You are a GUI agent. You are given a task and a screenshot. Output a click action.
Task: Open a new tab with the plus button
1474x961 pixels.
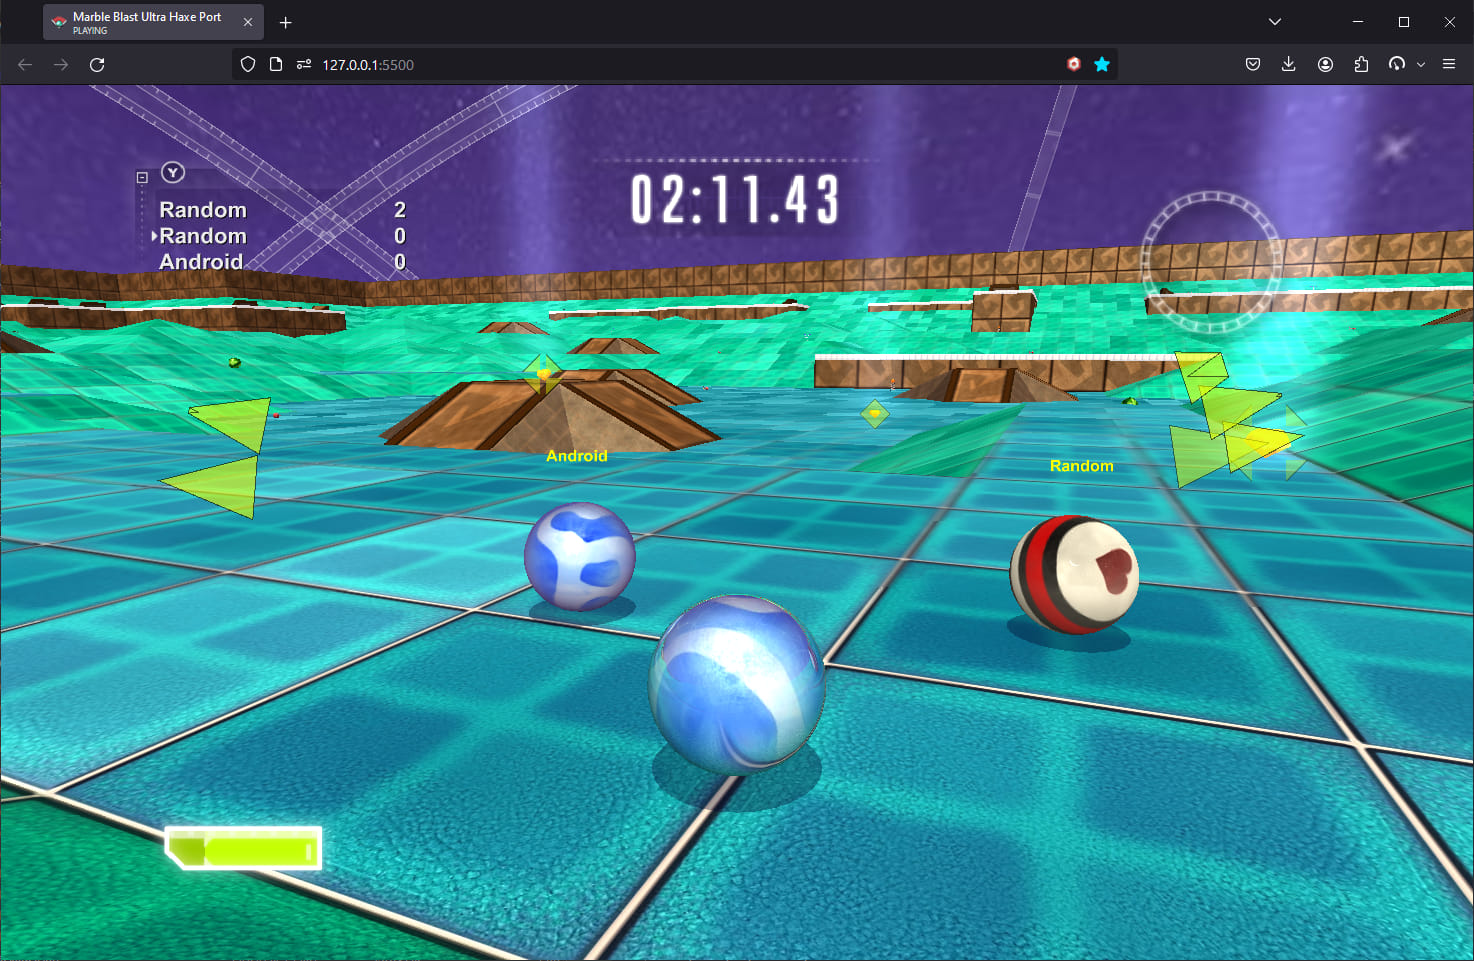[285, 21]
